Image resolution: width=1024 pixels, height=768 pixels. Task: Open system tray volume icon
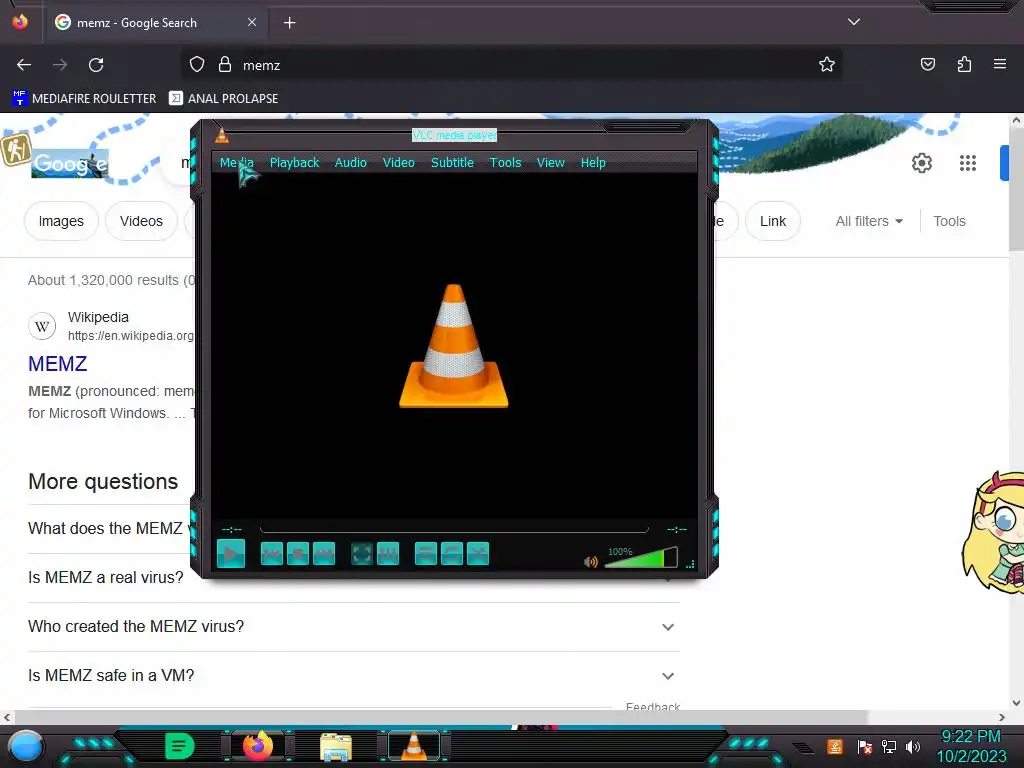tap(912, 746)
